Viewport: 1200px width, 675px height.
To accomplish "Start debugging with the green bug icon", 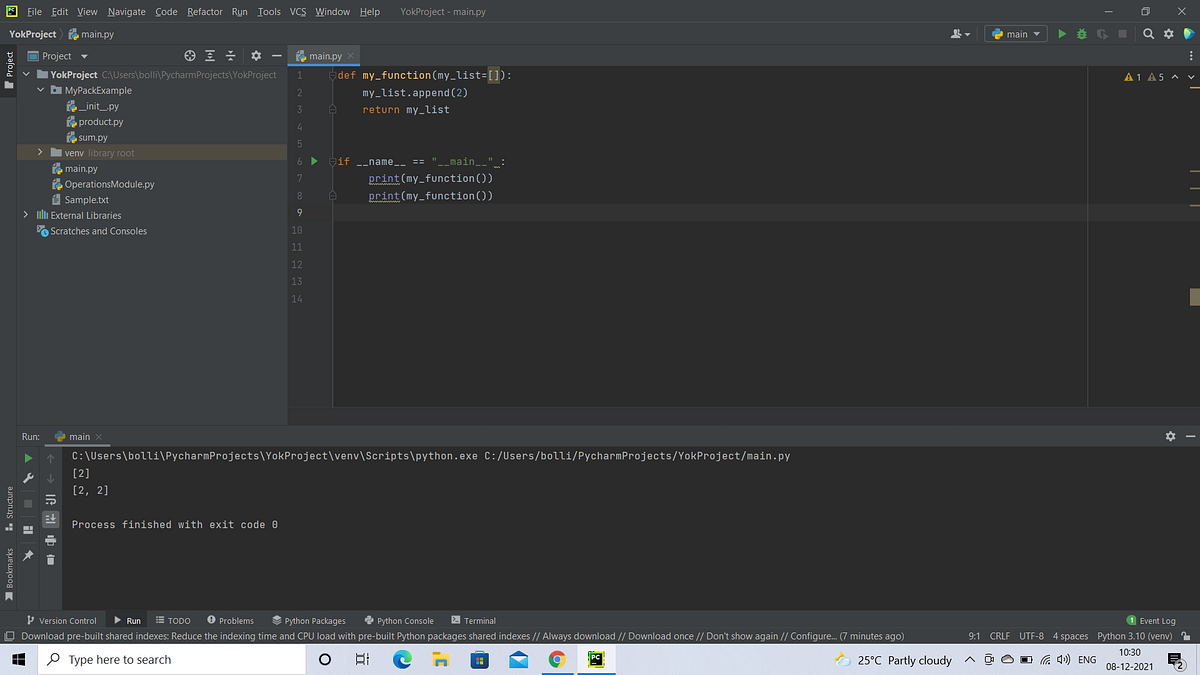I will [1082, 34].
